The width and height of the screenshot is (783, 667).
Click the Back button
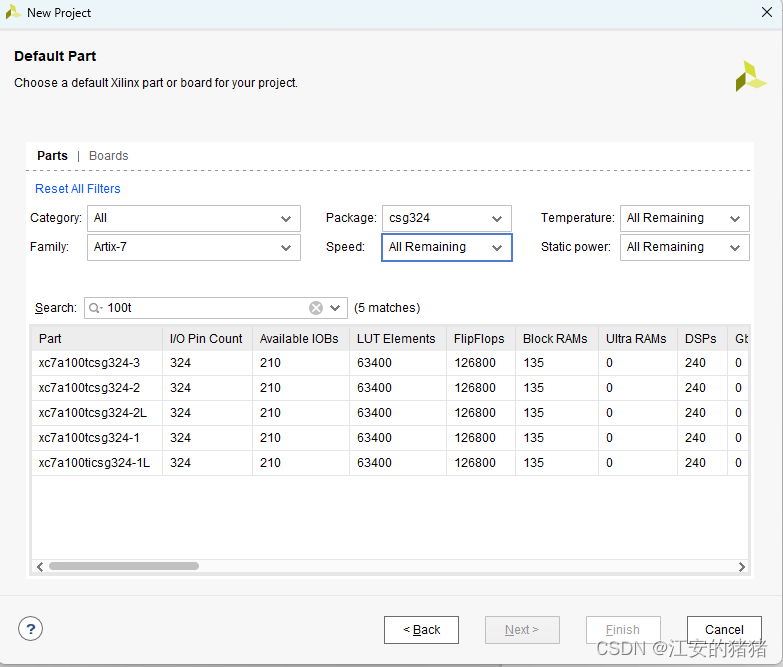pyautogui.click(x=421, y=630)
